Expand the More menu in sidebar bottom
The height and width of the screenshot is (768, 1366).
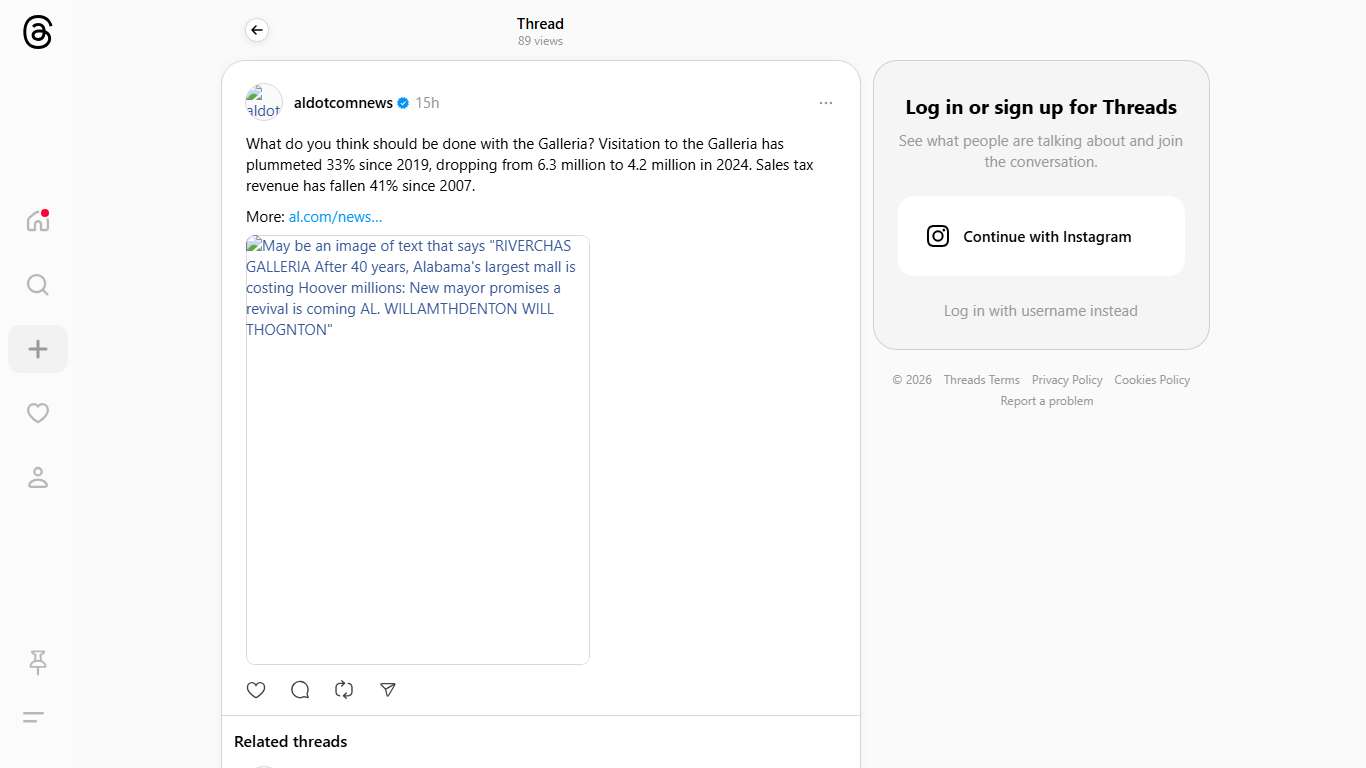point(34,717)
